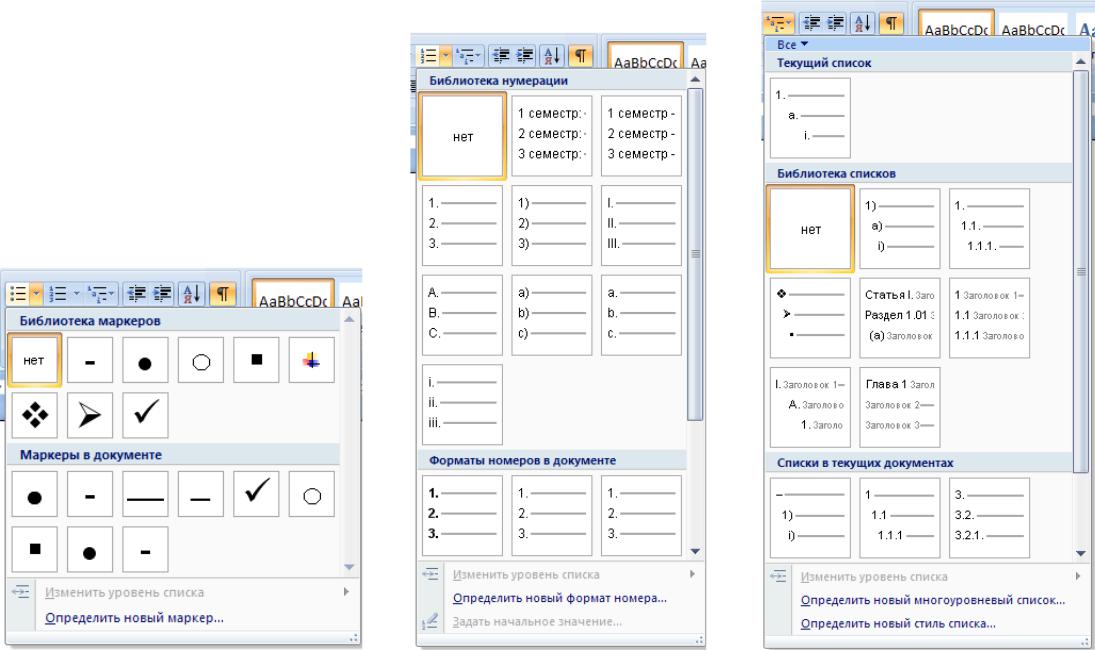Select the 'Статья I. Раздел 1.01' multilevel list

(x=899, y=318)
